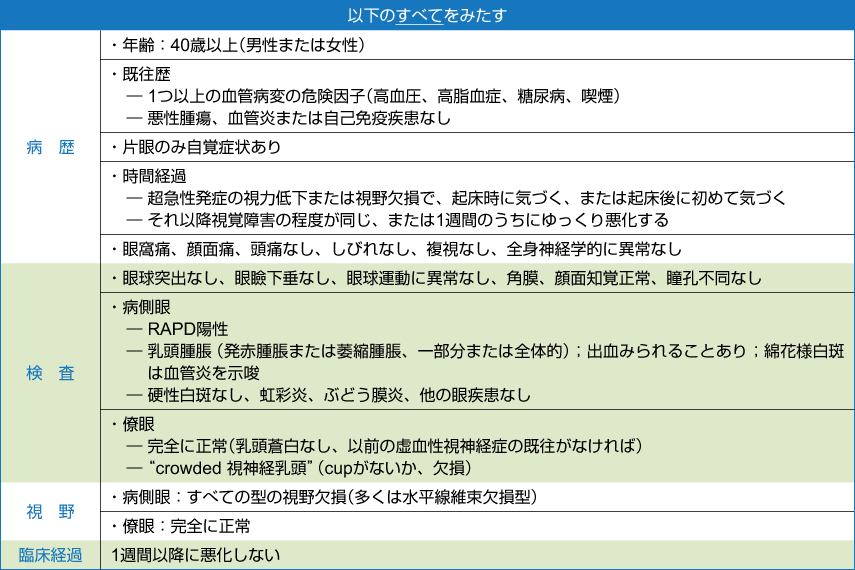Select the 臨床経過 row label
This screenshot has width=855, height=570.
[x=50, y=555]
